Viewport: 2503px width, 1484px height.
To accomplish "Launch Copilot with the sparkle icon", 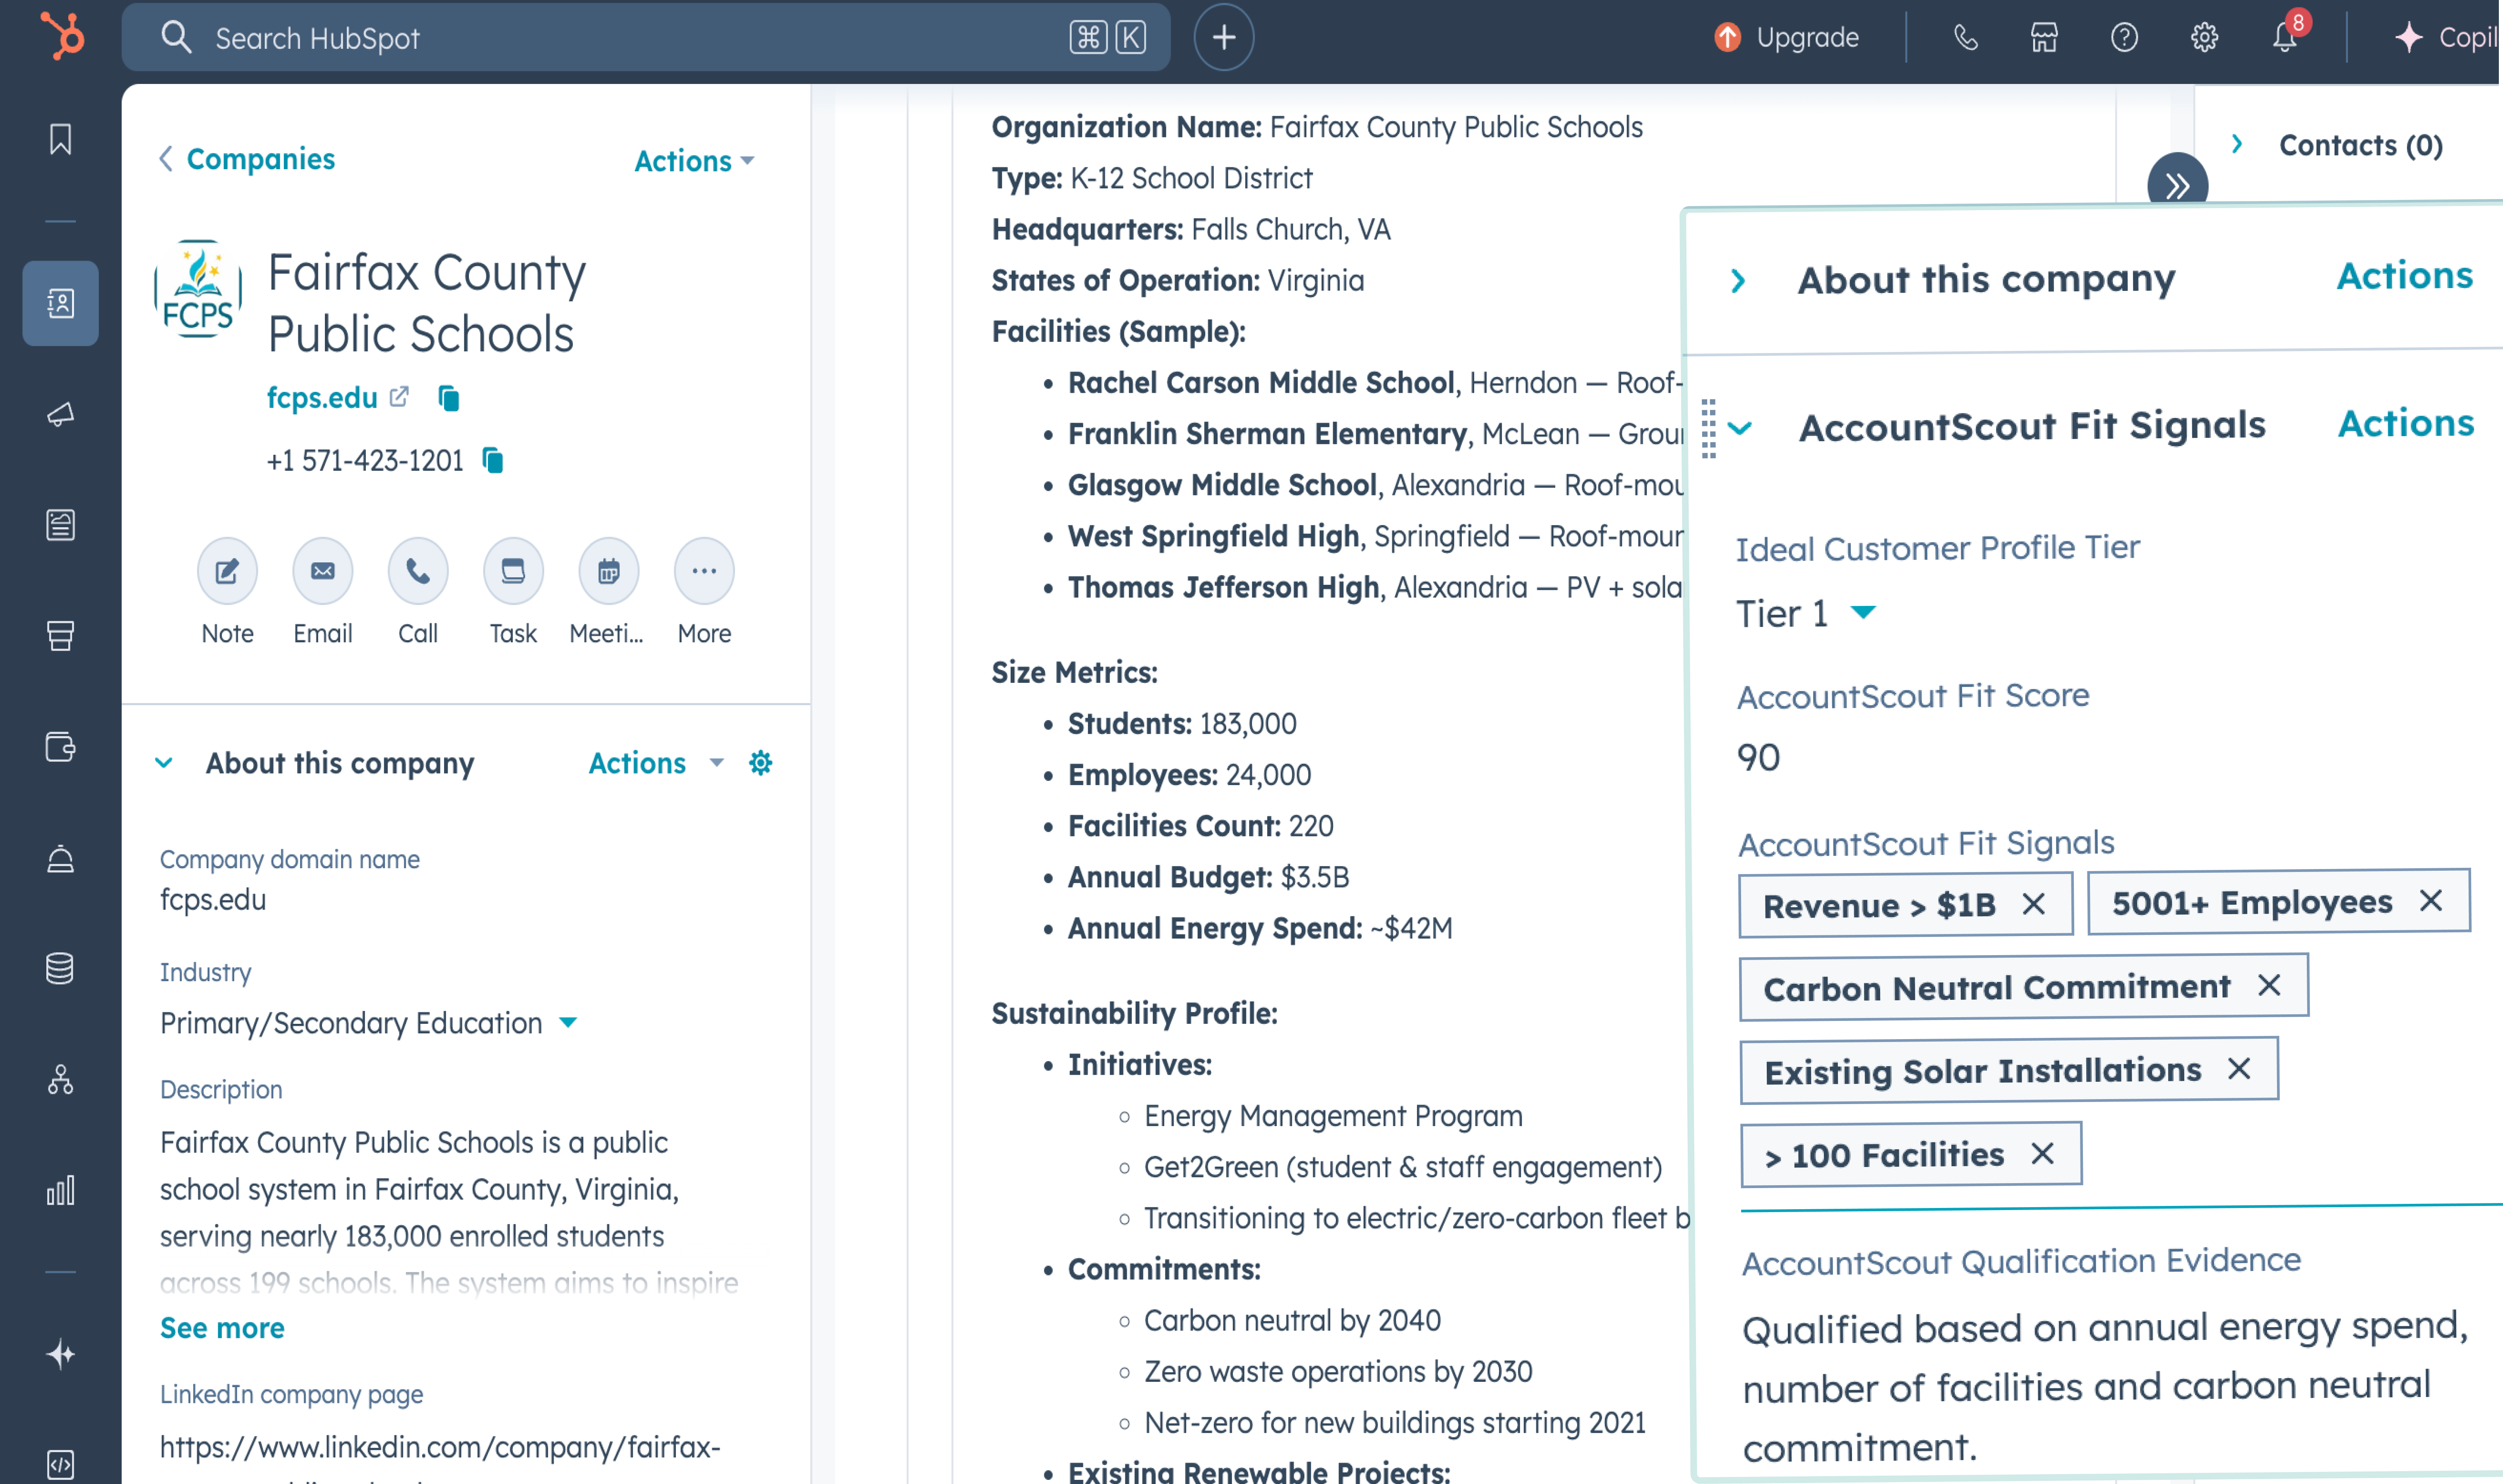I will 2410,37.
